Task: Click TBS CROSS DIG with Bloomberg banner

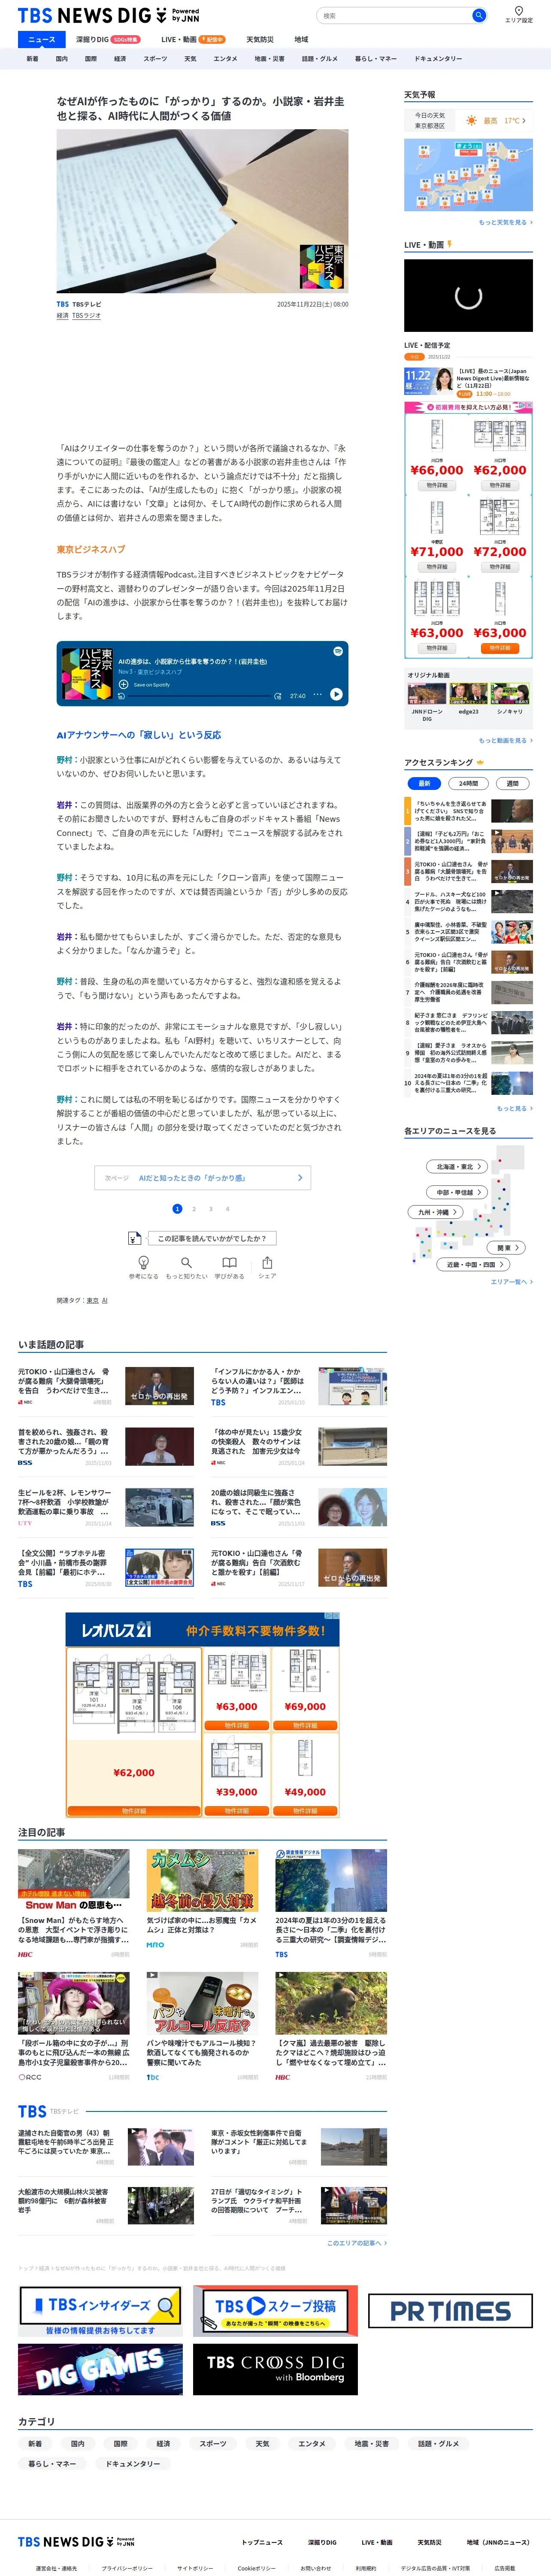Action: click(275, 2369)
